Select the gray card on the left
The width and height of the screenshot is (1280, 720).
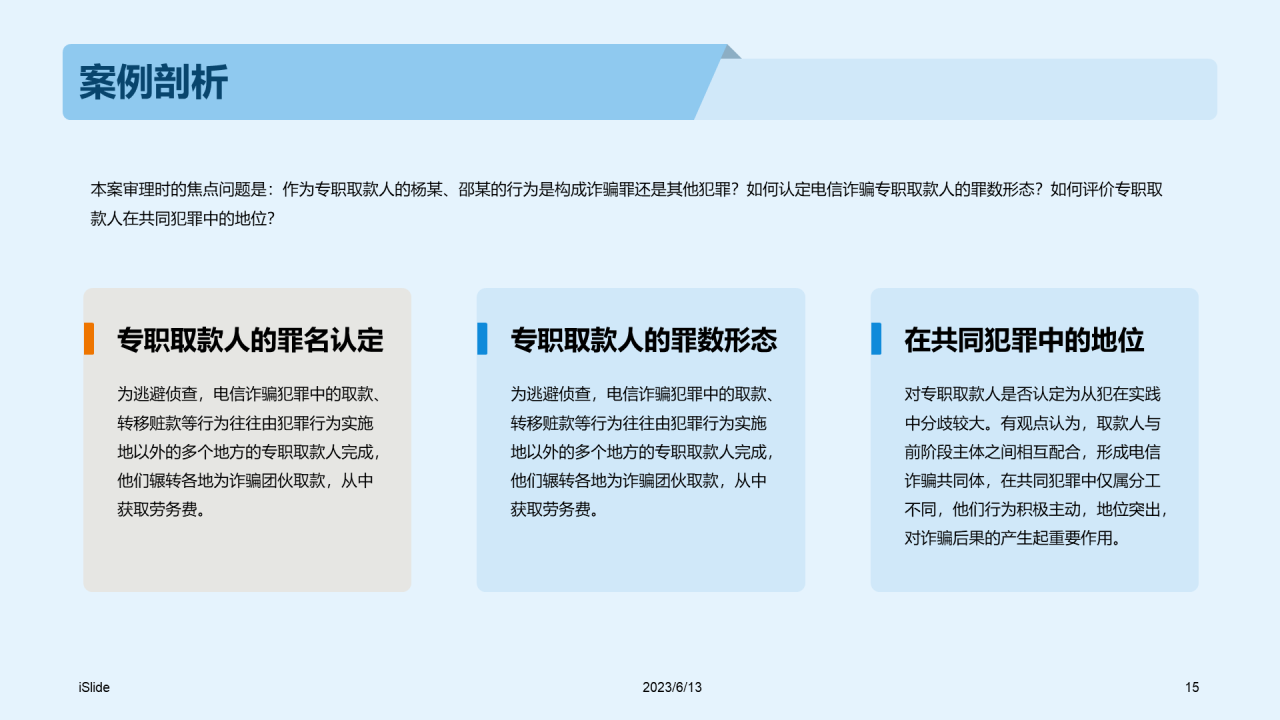[x=246, y=440]
